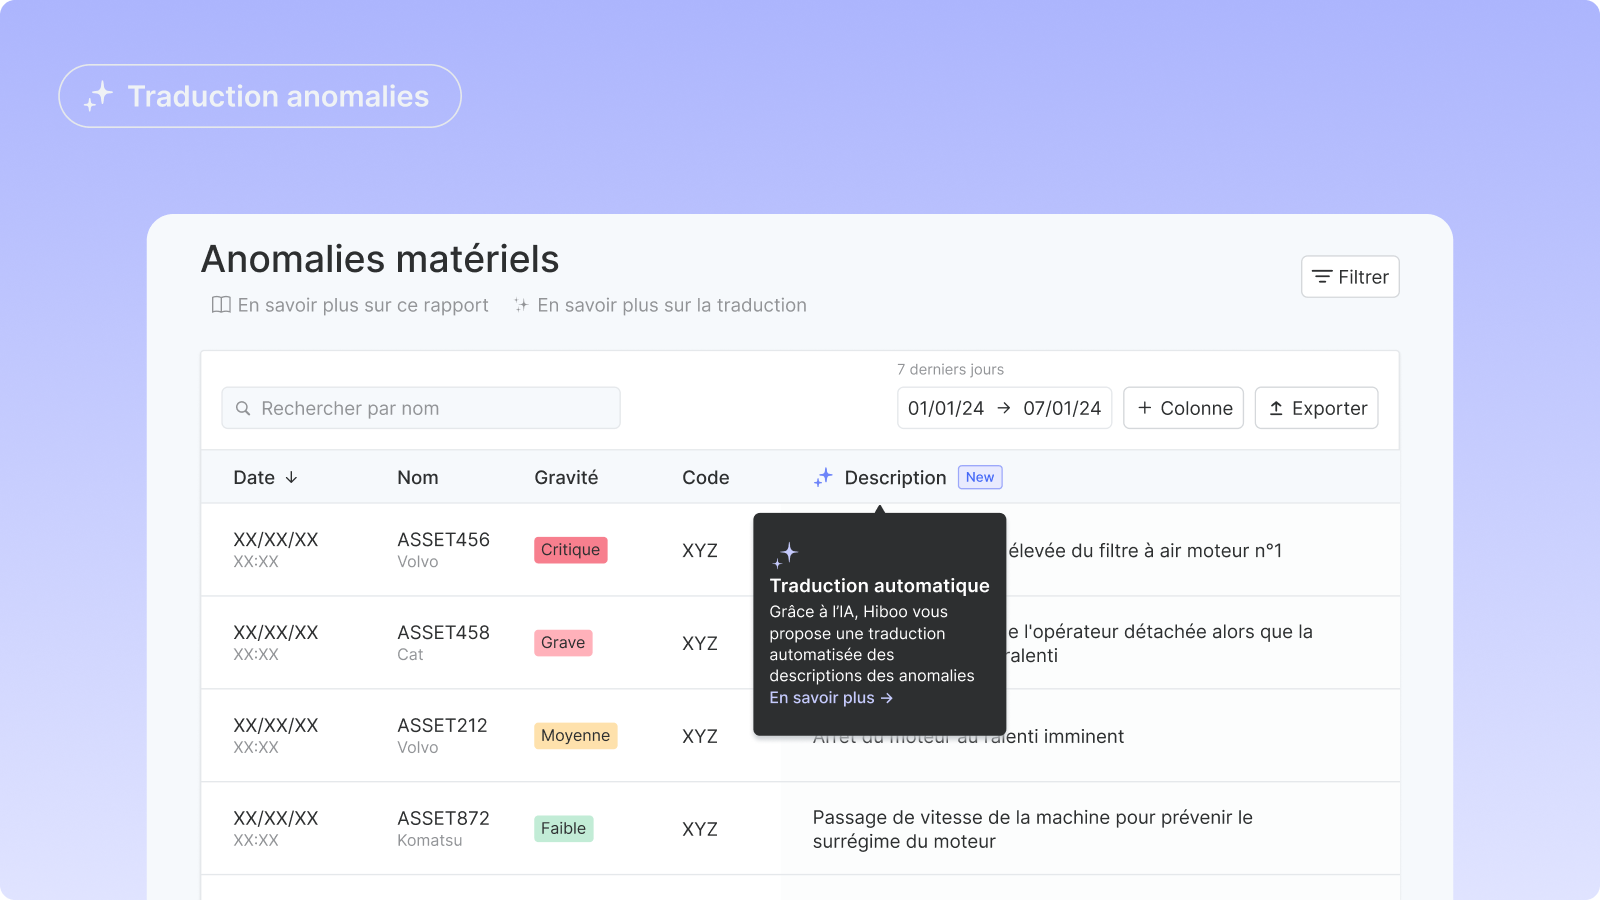Click the sparkle icon beside Description header
The height and width of the screenshot is (900, 1600).
click(x=823, y=478)
